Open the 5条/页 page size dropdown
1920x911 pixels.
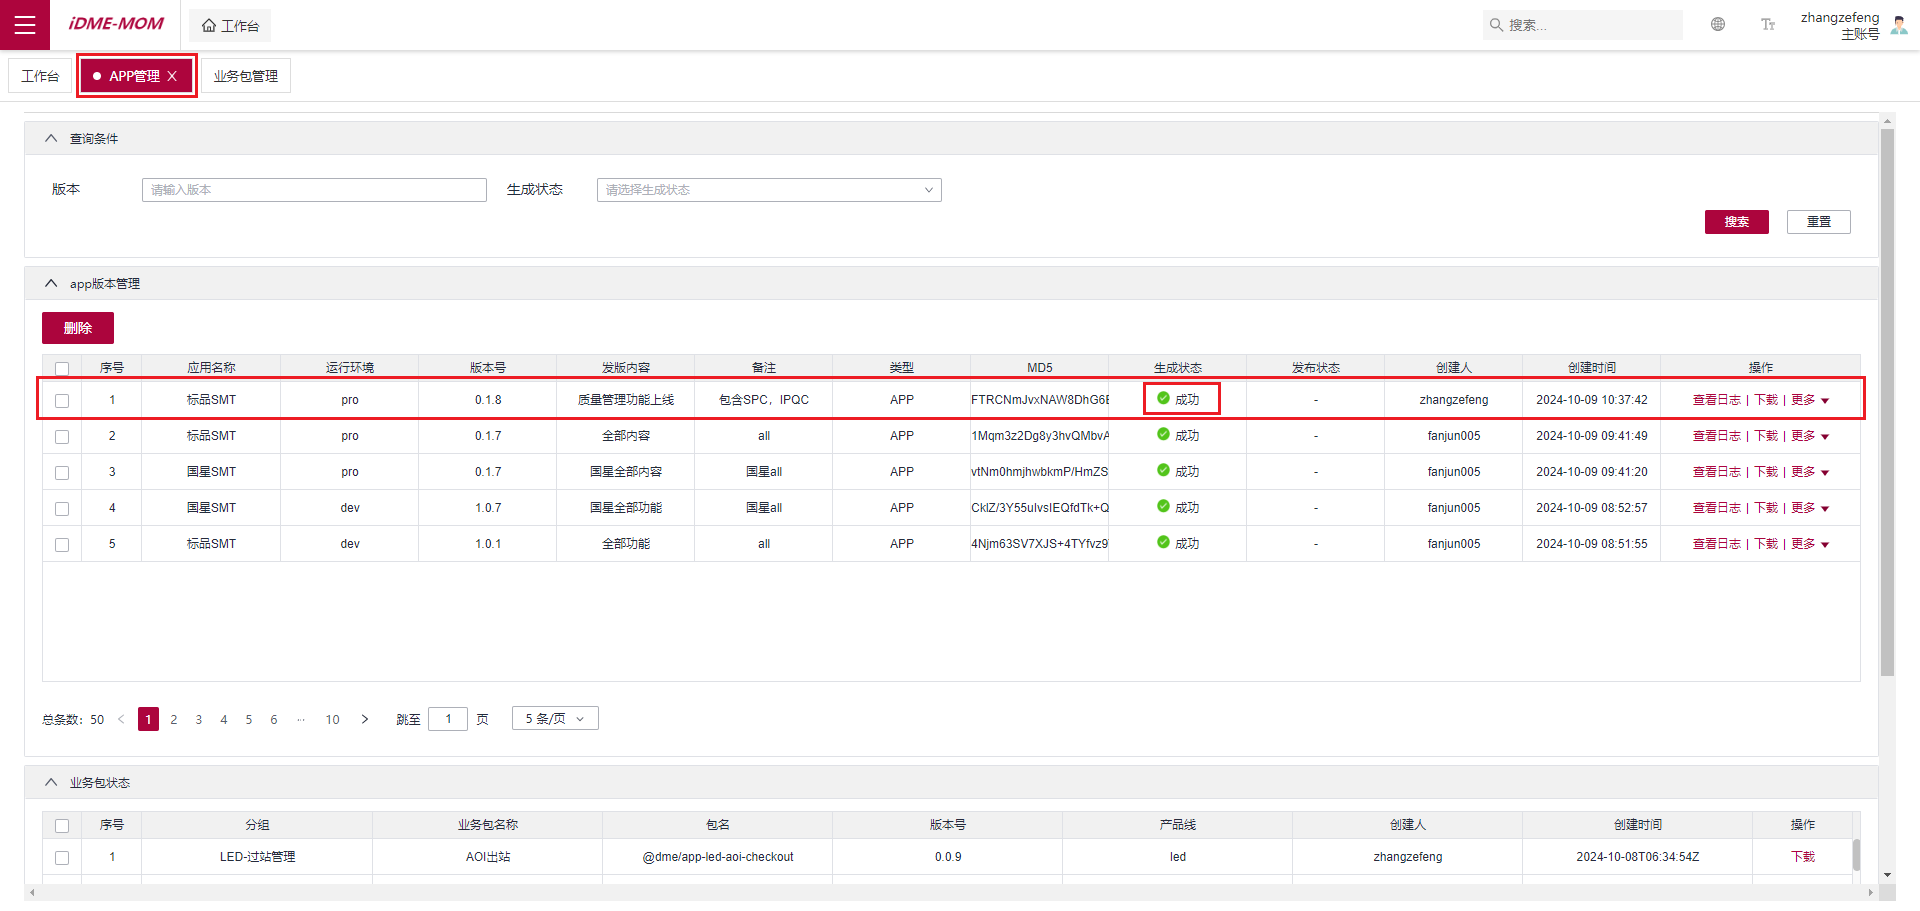[x=554, y=718]
